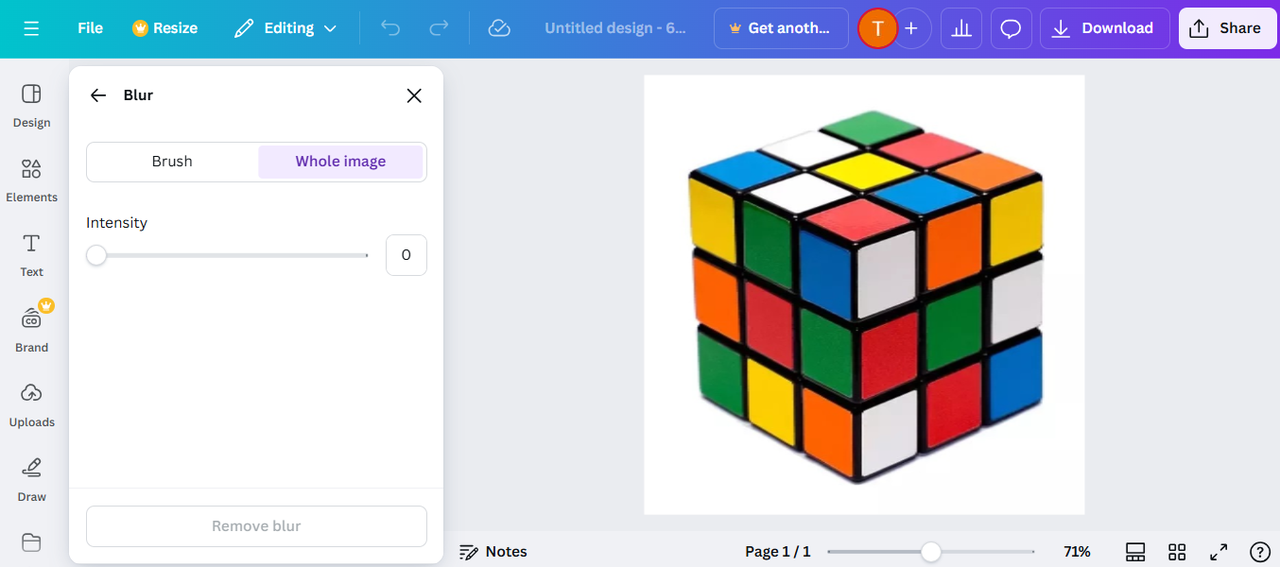Open the Uploads sidebar panel
This screenshot has width=1280, height=567.
31,404
